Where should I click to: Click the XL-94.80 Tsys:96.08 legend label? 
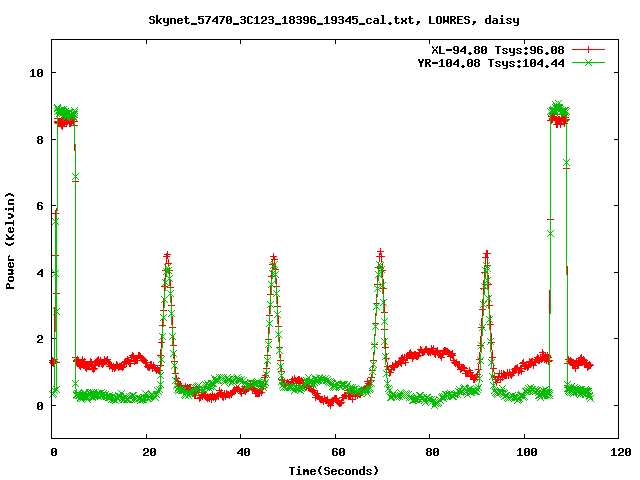coord(498,50)
